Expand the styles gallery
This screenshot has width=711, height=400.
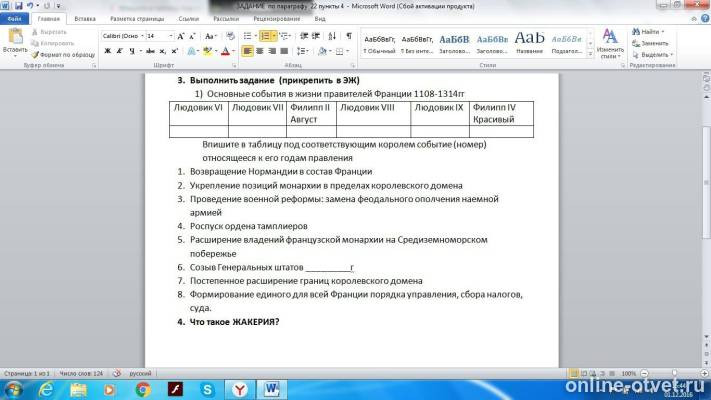point(590,54)
